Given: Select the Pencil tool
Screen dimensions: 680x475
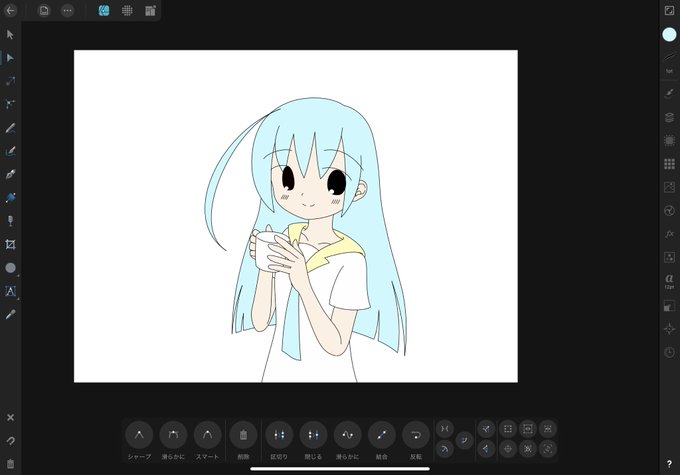Looking at the screenshot, I should pos(10,128).
